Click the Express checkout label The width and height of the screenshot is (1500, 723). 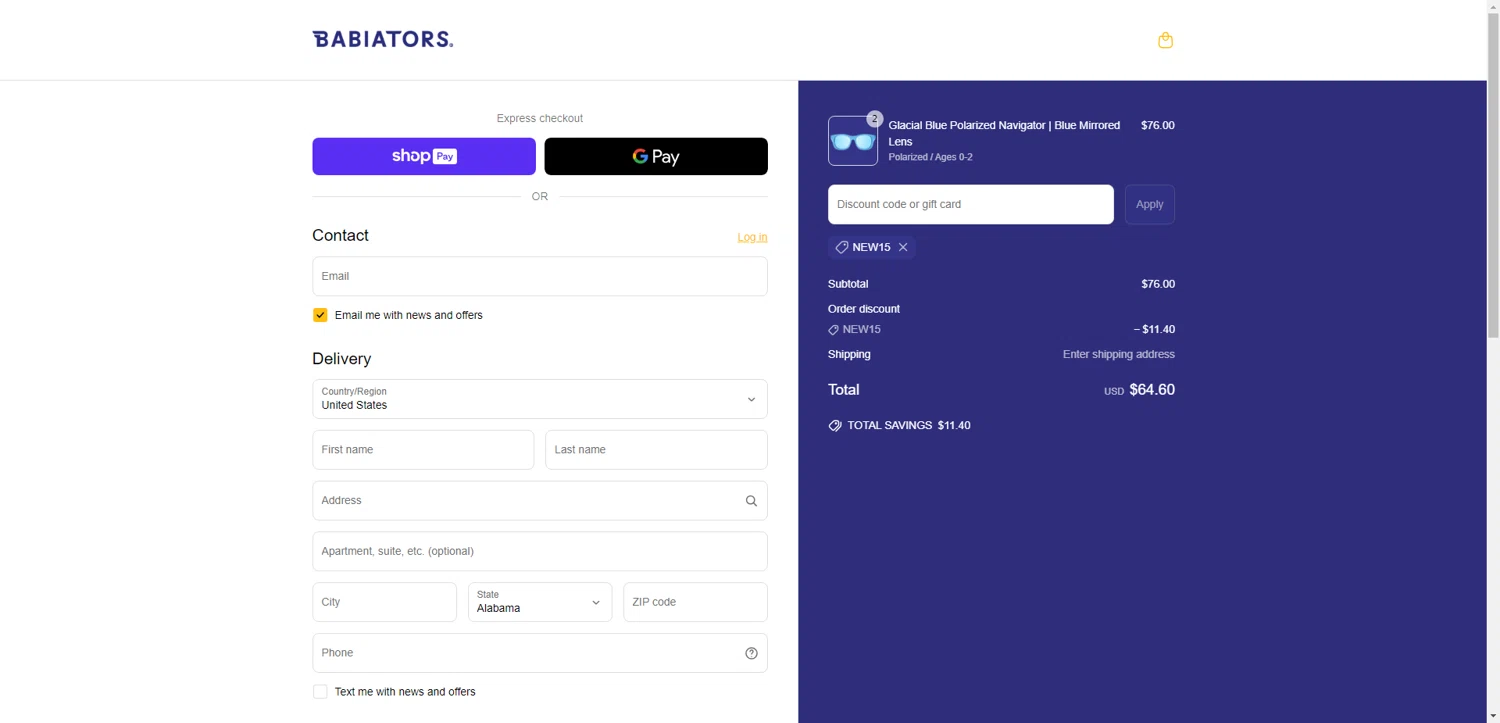[540, 118]
